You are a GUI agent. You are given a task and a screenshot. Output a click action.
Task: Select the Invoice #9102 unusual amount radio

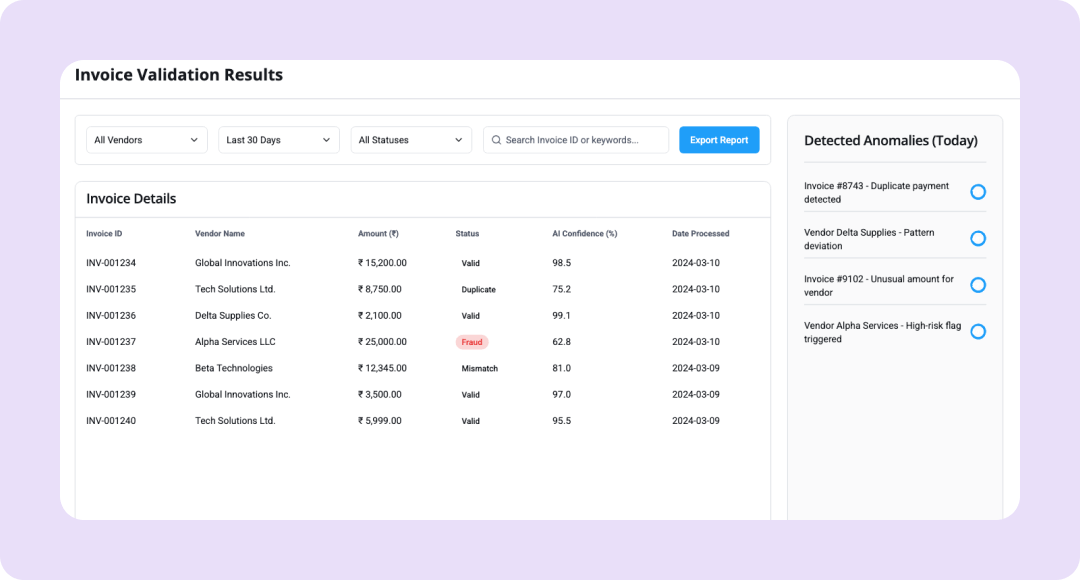coord(978,285)
